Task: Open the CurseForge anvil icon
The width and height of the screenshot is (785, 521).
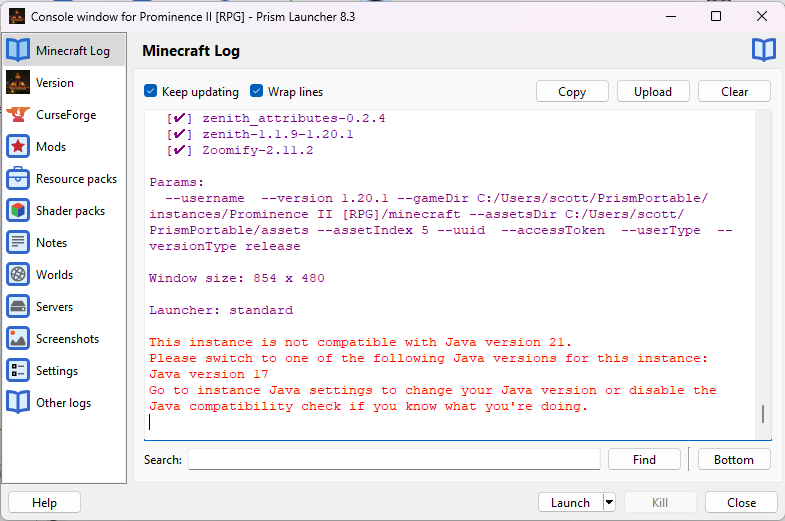Action: tap(18, 115)
